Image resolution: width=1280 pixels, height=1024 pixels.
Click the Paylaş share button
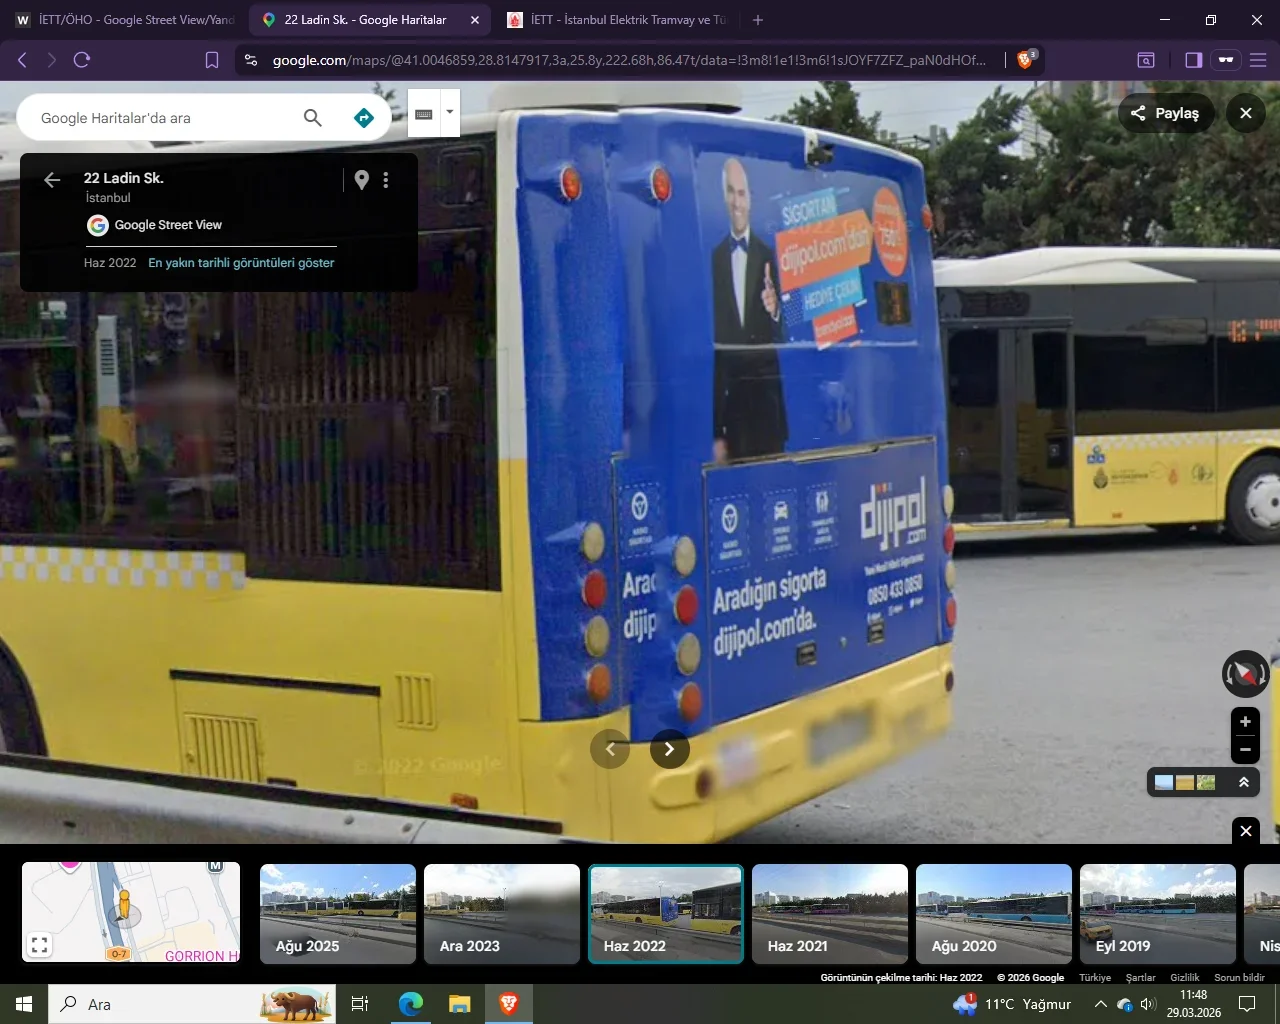(1165, 113)
